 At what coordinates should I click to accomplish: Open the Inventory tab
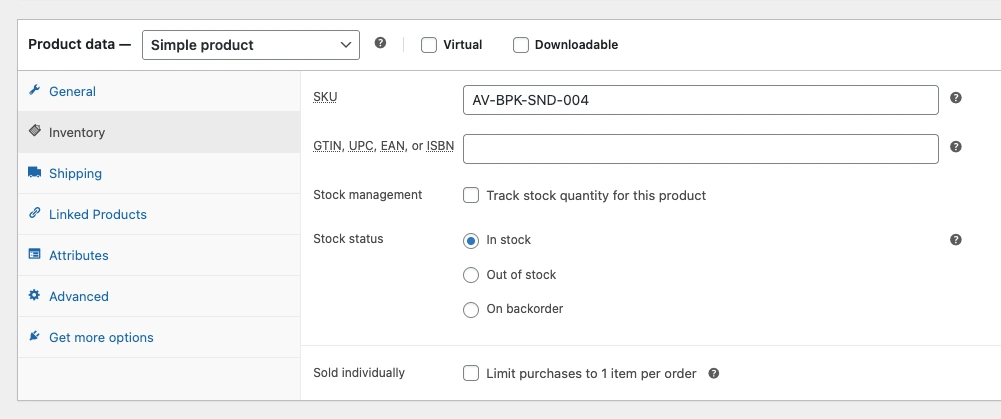pos(159,132)
